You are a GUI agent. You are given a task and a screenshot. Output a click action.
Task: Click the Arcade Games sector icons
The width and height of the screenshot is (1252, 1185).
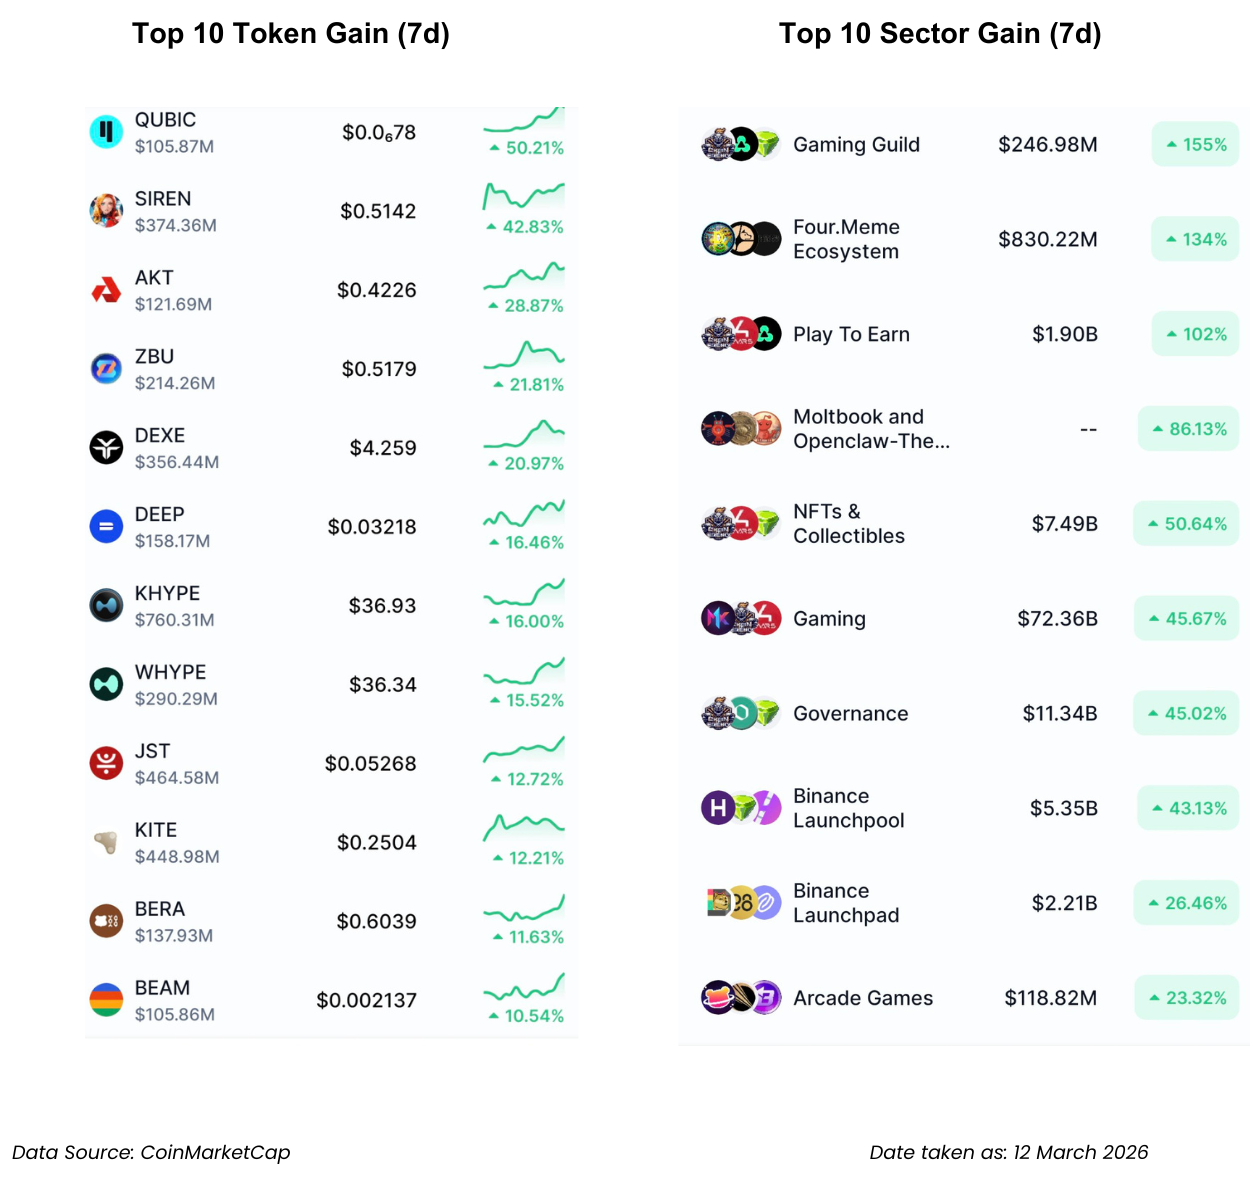(741, 998)
